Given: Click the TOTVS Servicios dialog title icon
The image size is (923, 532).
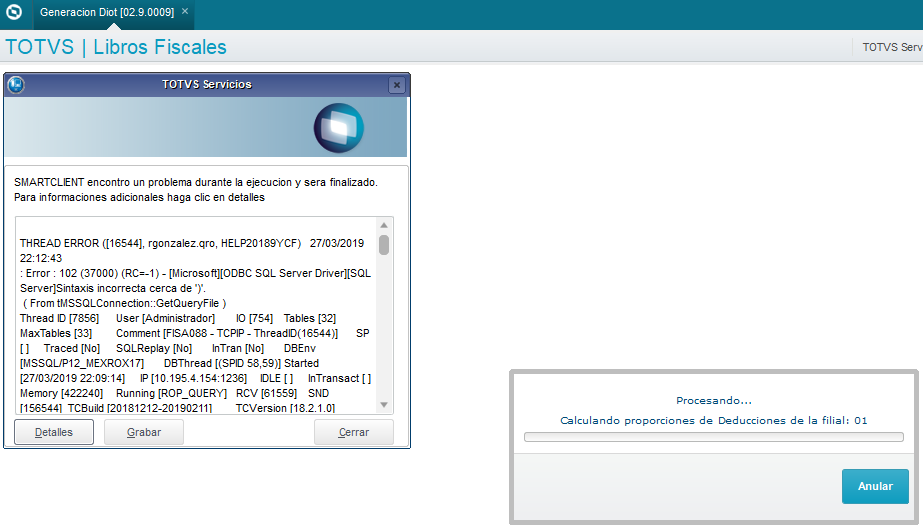Looking at the screenshot, I should 16,85.
